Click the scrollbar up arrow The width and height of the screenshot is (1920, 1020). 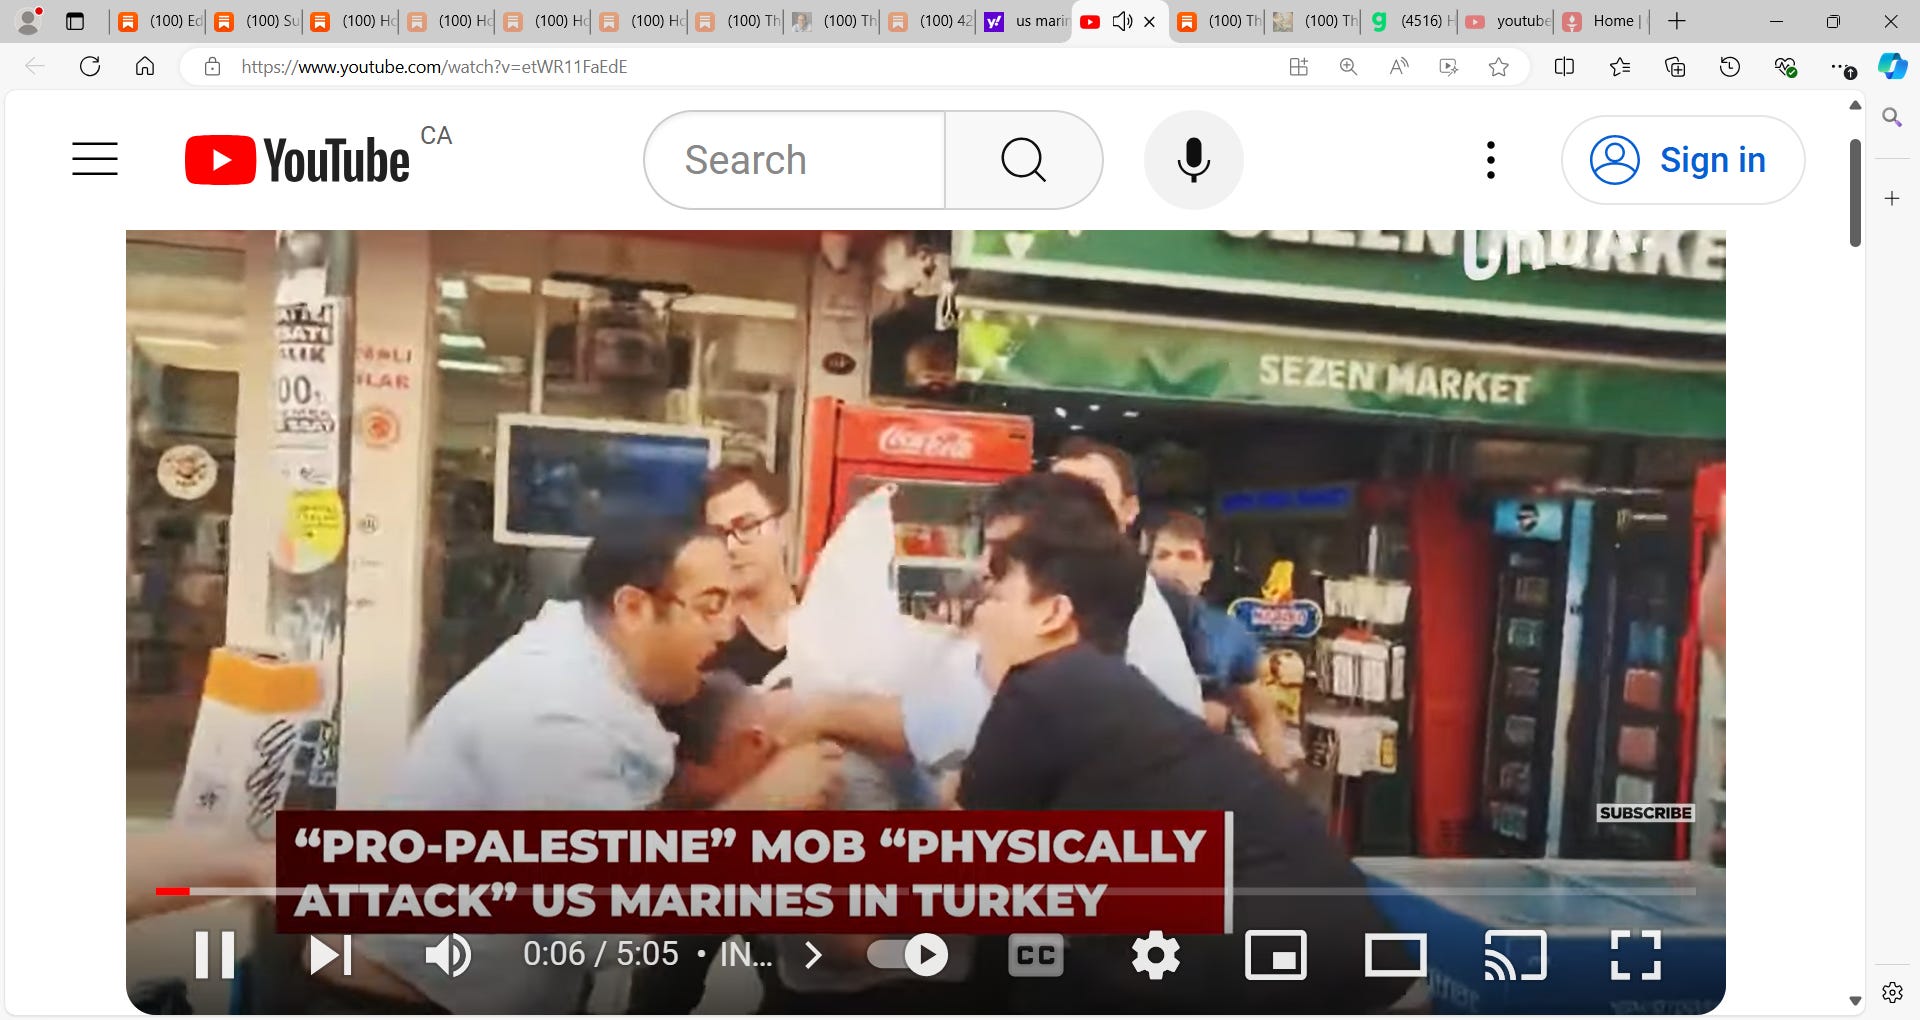1855,105
